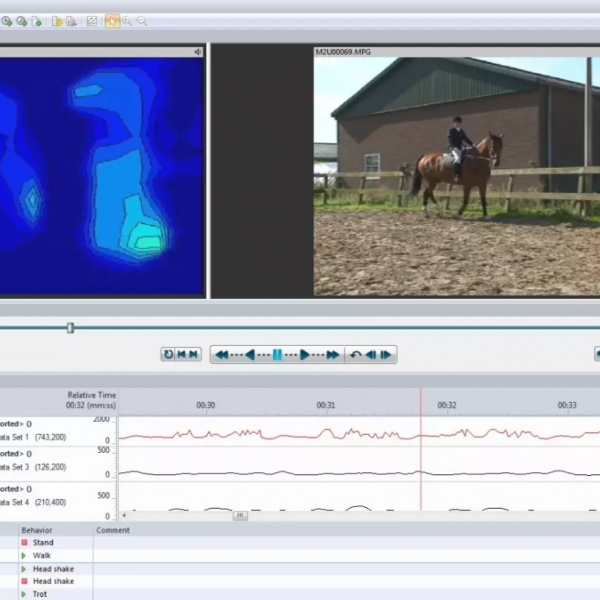
Task: Click the horse video M2U00069.MPG frame
Action: point(456,177)
